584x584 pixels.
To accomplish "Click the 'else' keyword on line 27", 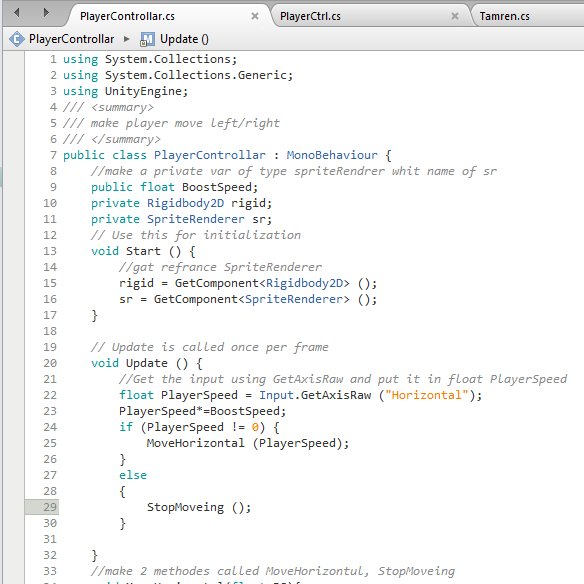I will [133, 475].
